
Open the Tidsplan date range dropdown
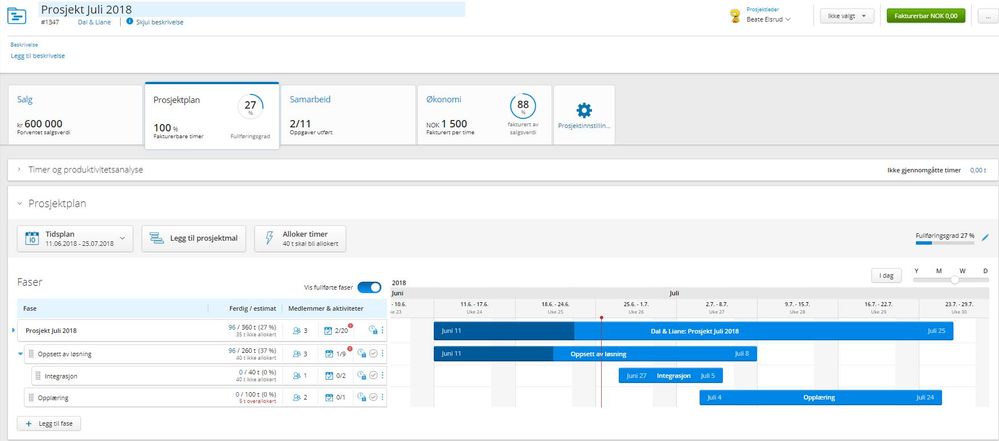75,239
